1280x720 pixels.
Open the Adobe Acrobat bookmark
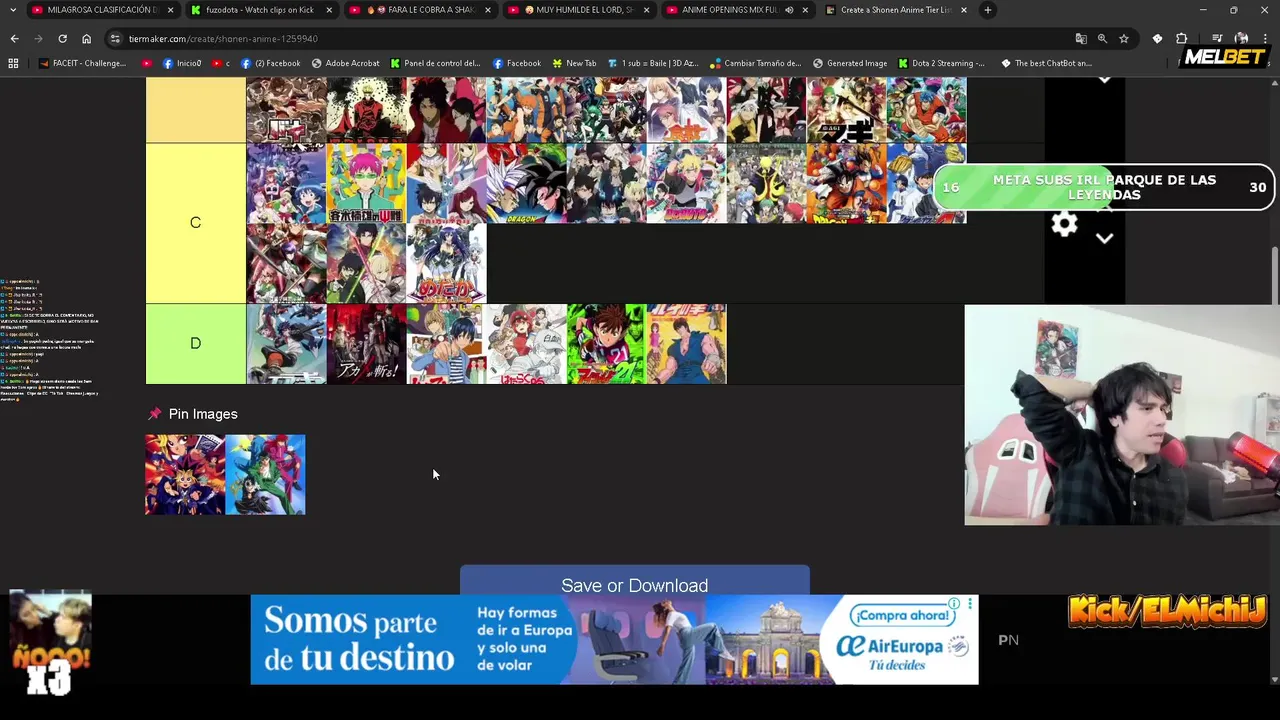point(345,63)
